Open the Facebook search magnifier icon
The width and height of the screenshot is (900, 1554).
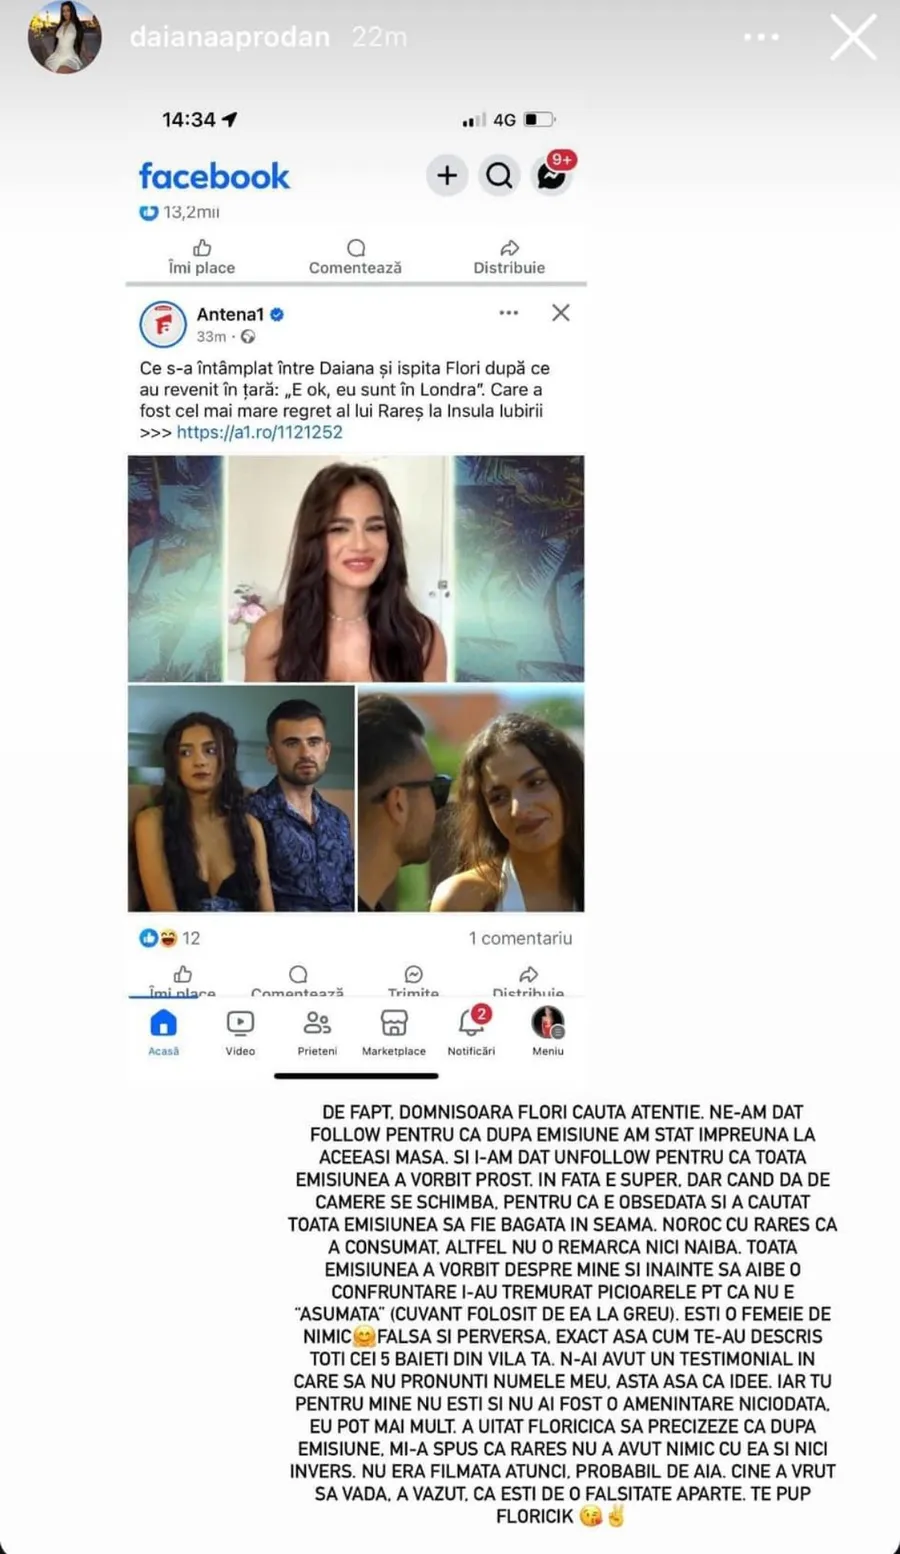coord(499,176)
